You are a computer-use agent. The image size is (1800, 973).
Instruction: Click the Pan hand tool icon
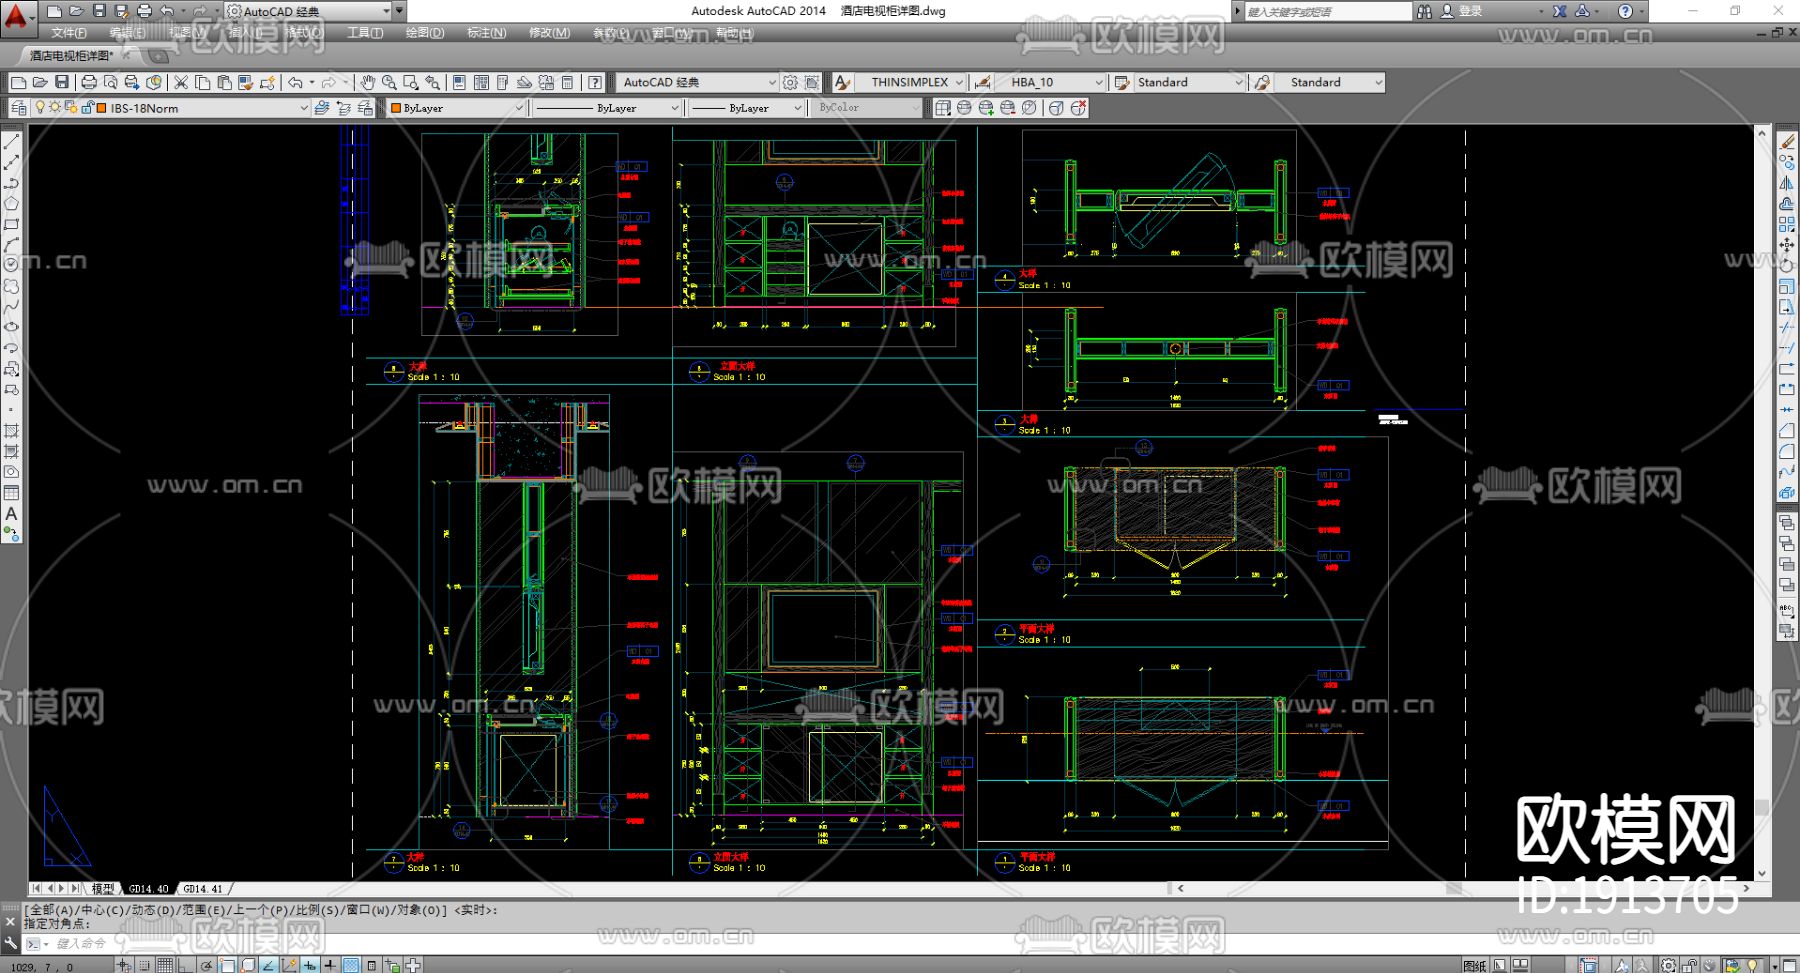click(x=368, y=82)
